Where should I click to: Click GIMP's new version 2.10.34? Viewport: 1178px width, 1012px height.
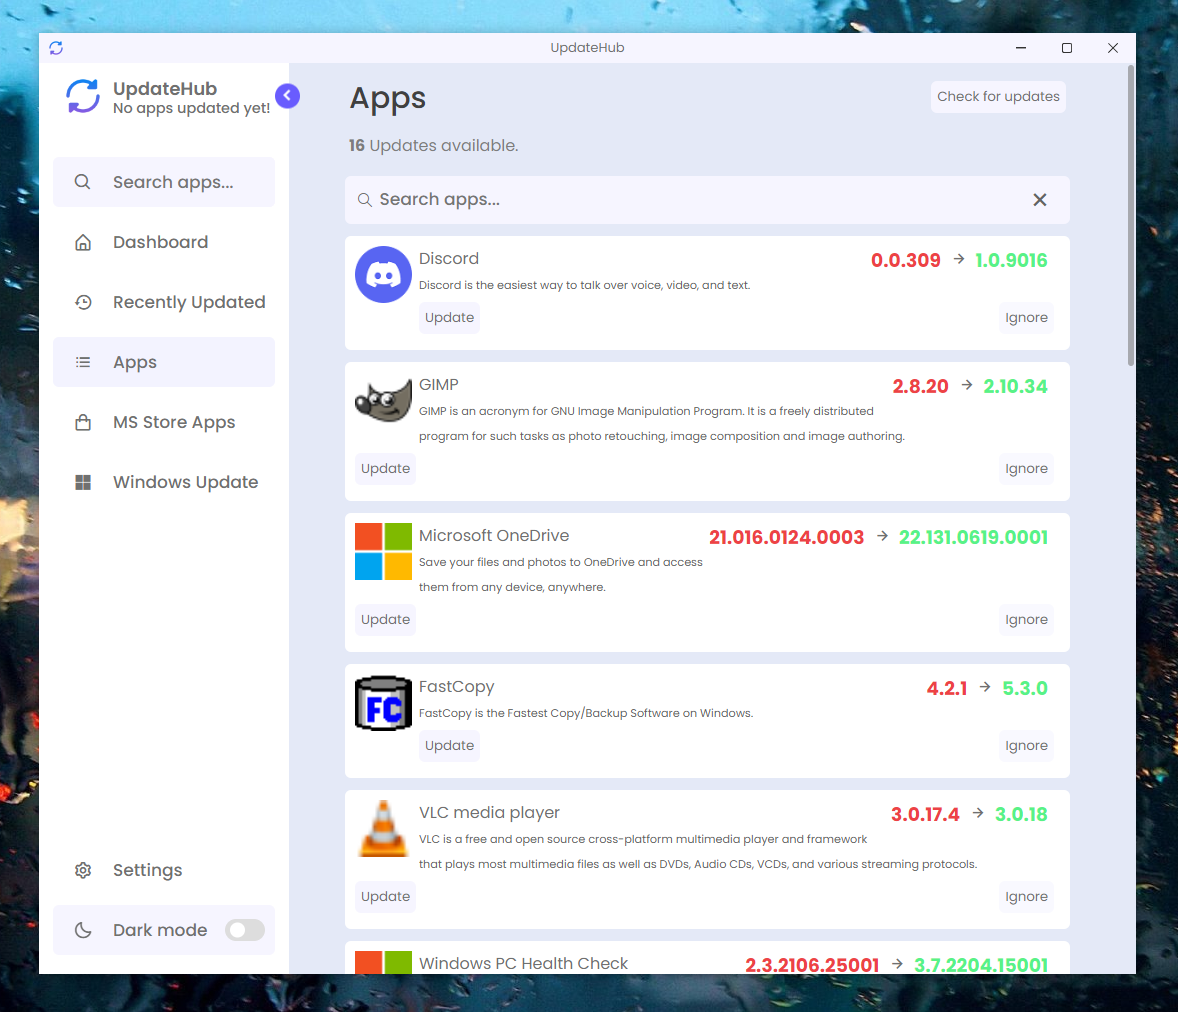[x=1016, y=387]
